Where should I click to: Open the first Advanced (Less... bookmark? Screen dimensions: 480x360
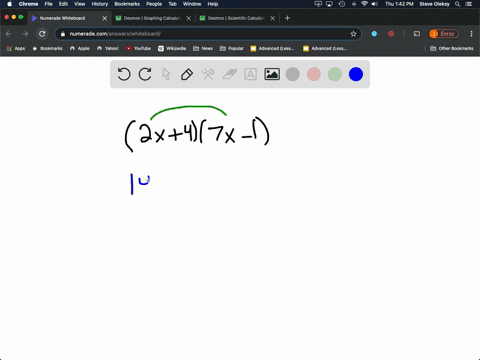pyautogui.click(x=272, y=48)
